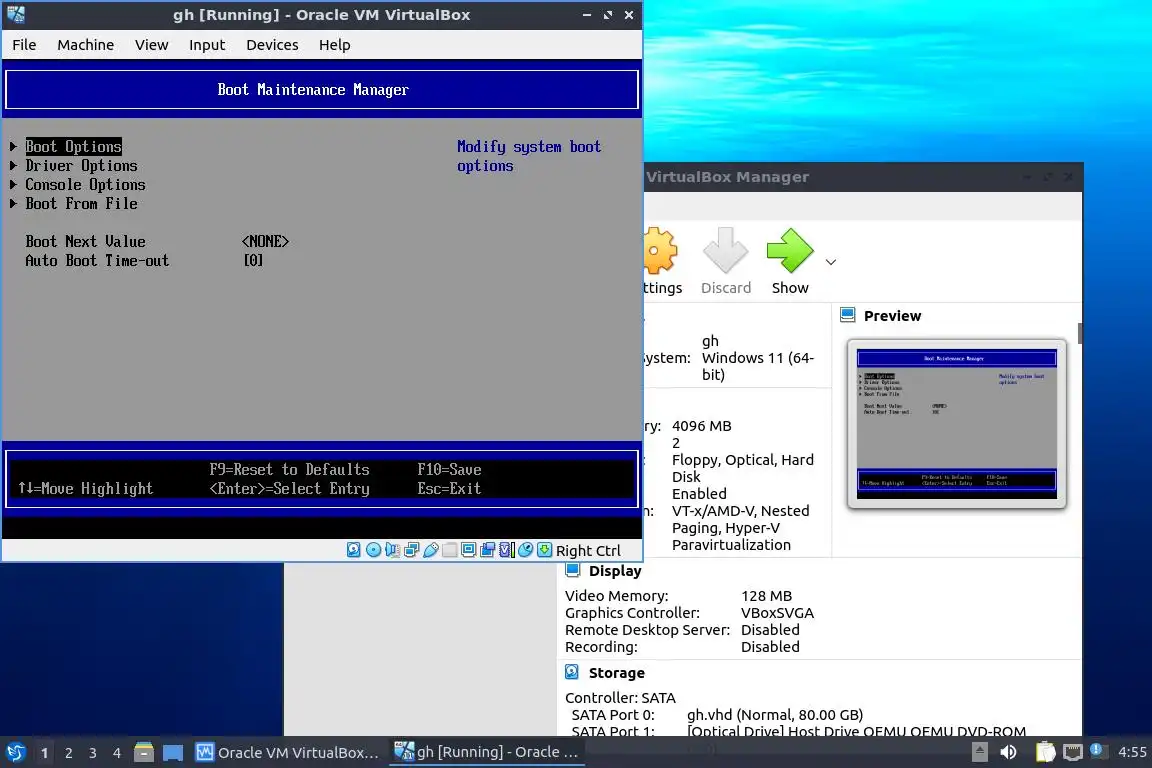Image resolution: width=1152 pixels, height=768 pixels.
Task: Click VBoxSVGA graphics controller value
Action: point(777,612)
